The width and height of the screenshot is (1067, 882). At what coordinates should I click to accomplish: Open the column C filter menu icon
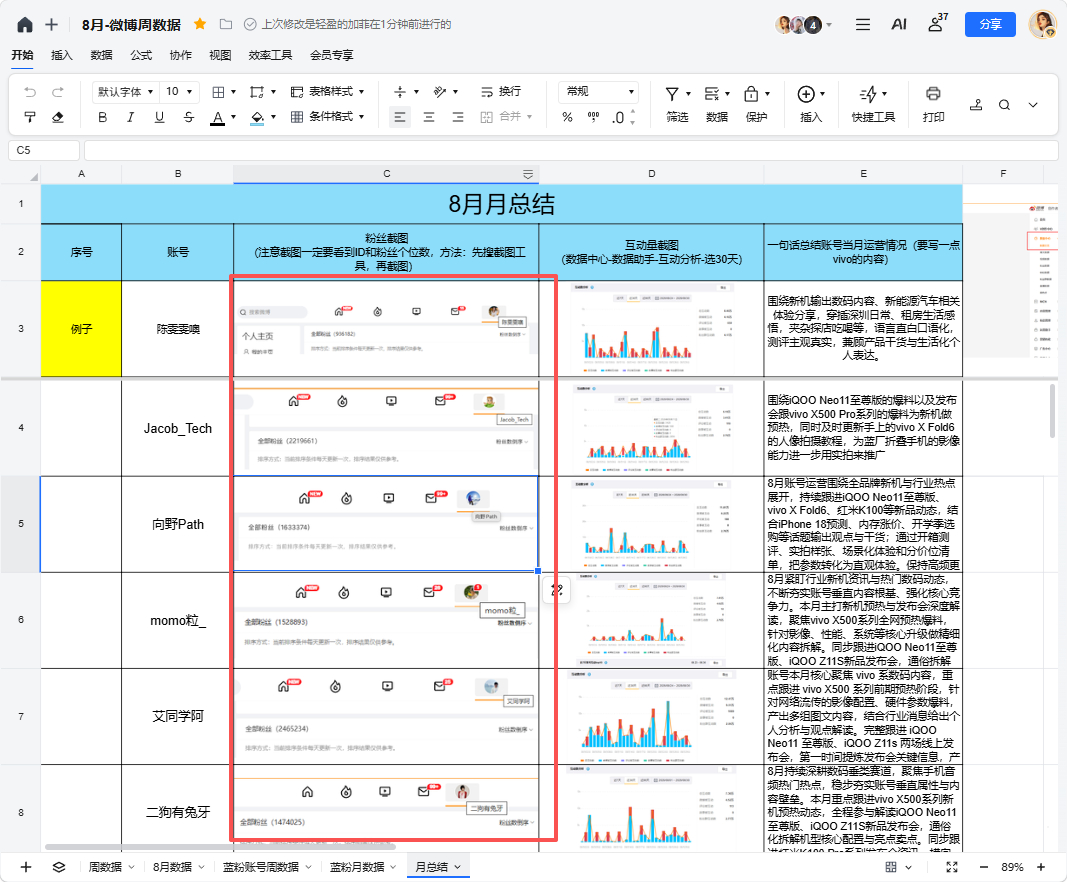coord(527,174)
